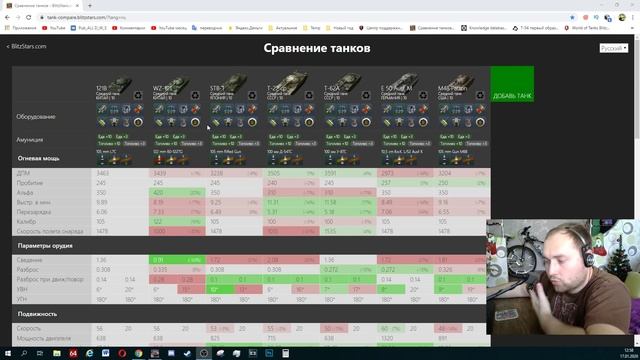Screen dimensions: 640x360
Task: Open the Русский language dropdown
Action: click(613, 48)
